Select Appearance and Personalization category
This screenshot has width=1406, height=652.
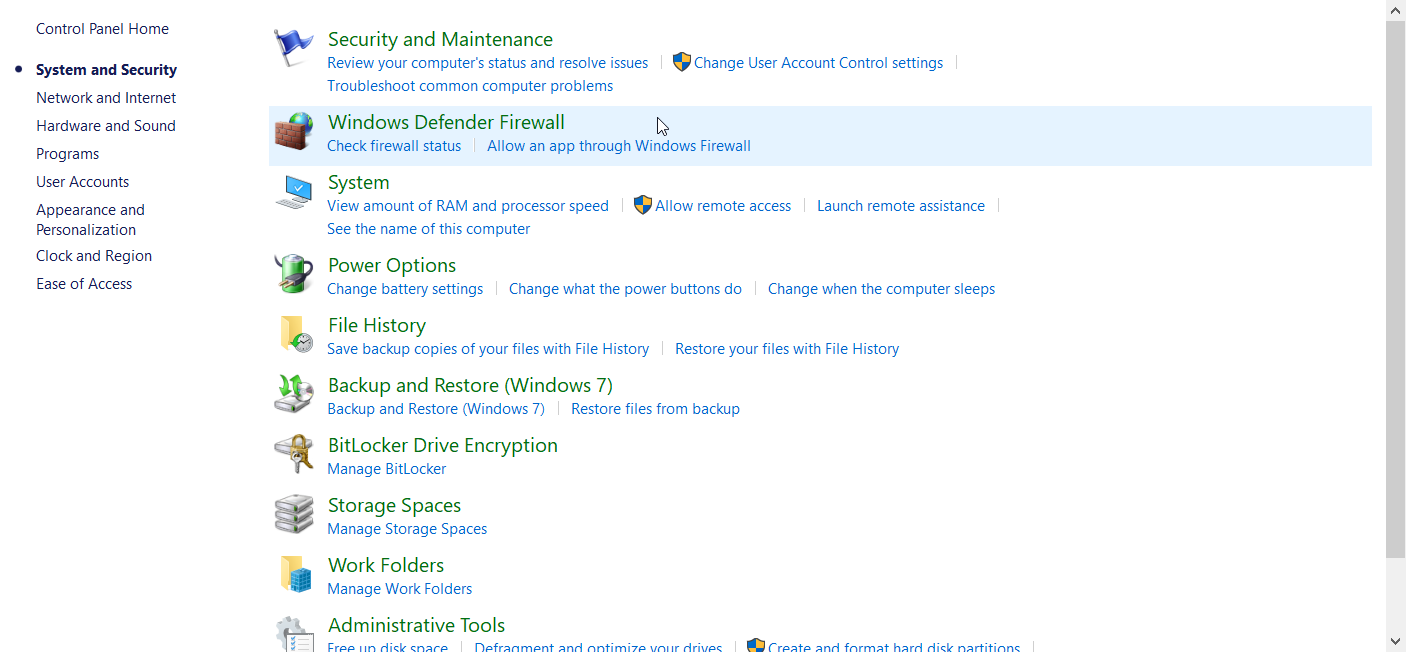coord(90,220)
